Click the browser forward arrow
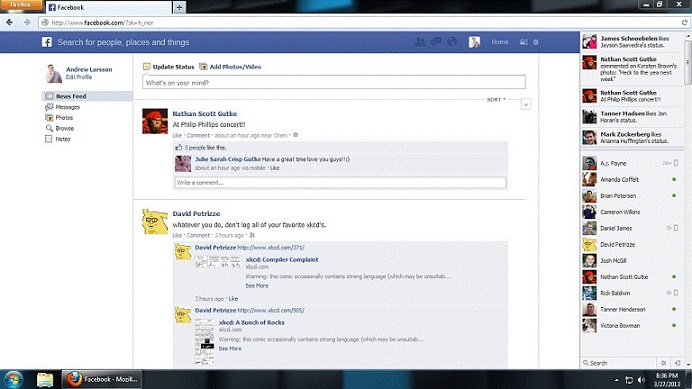Screen dimensions: 692x389 point(27,22)
